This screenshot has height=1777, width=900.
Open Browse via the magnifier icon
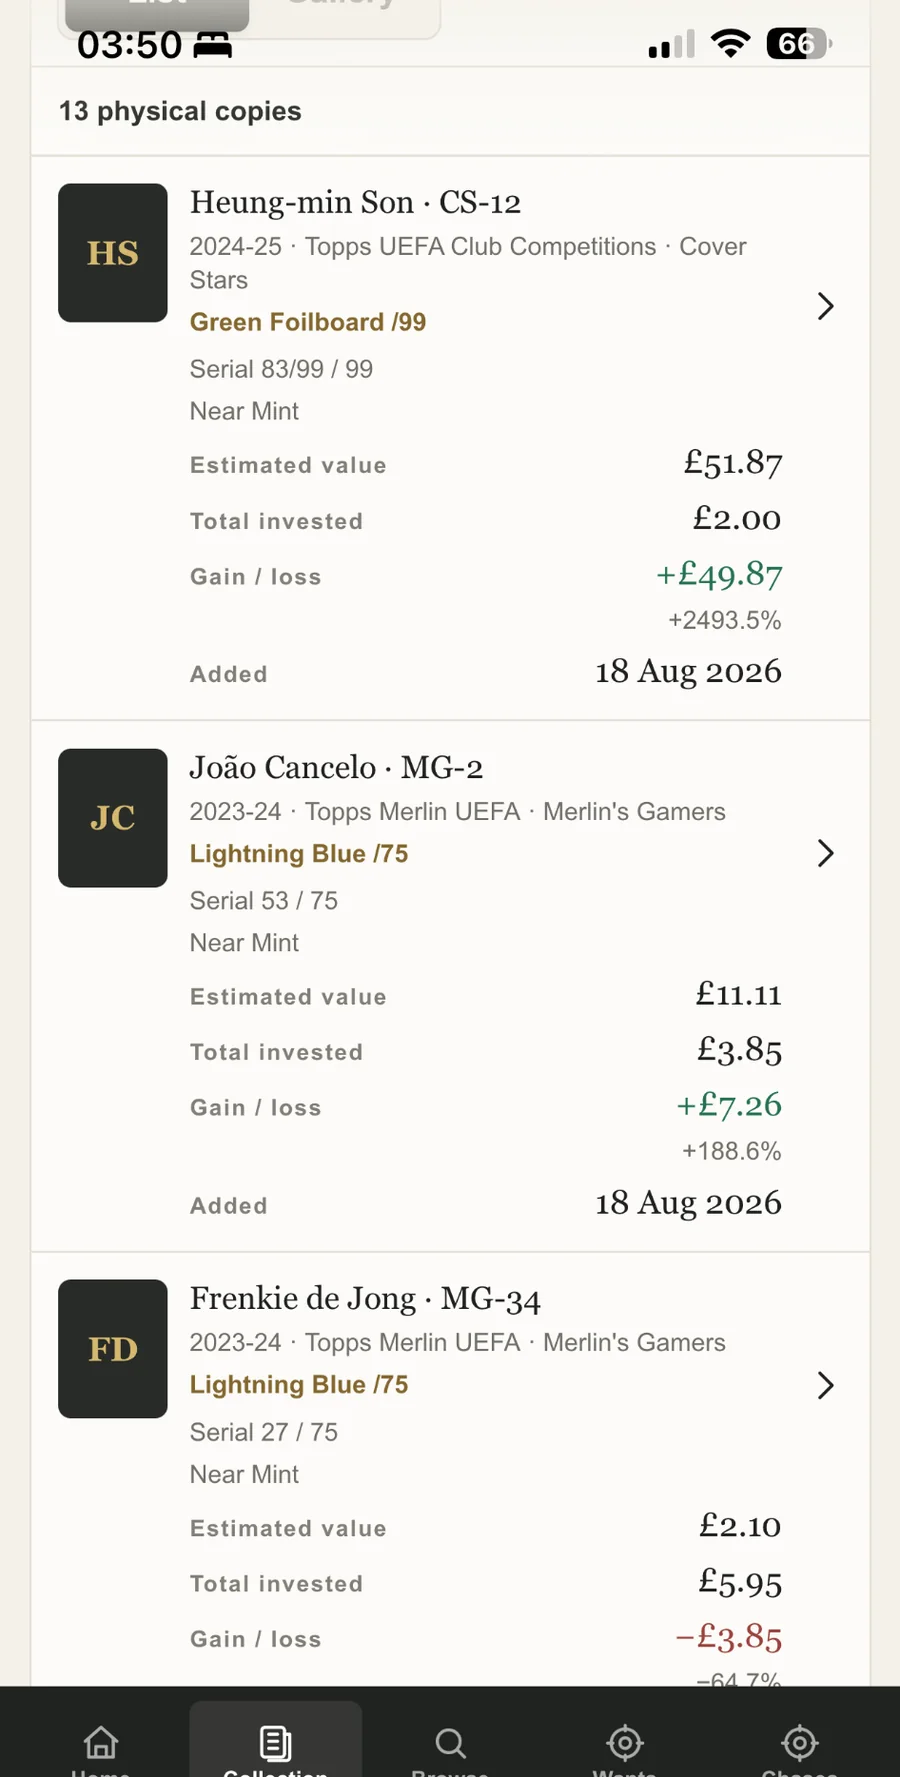450,1743
